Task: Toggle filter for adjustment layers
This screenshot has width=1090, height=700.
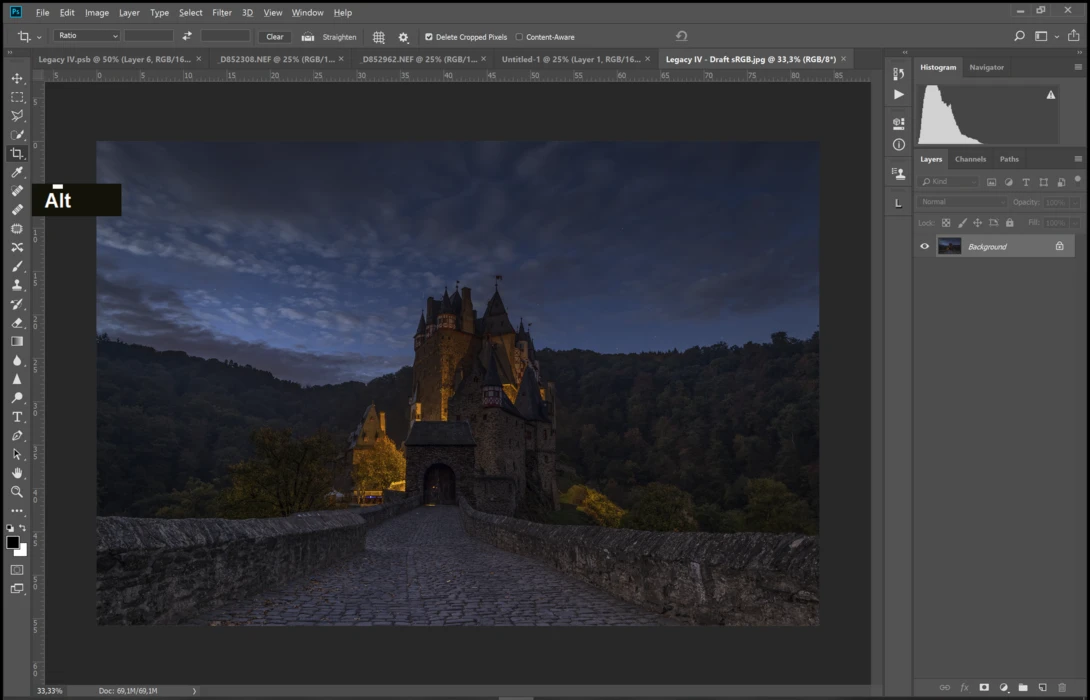Action: tap(1009, 182)
